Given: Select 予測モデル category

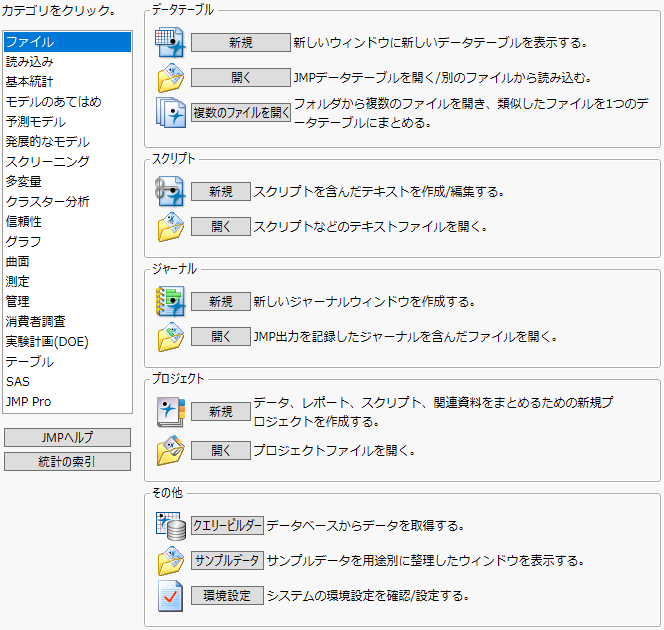Looking at the screenshot, I should (67, 122).
